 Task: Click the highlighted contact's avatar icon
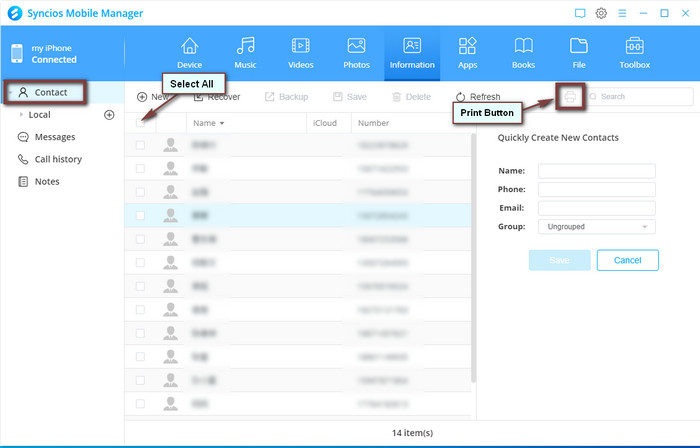pos(170,216)
